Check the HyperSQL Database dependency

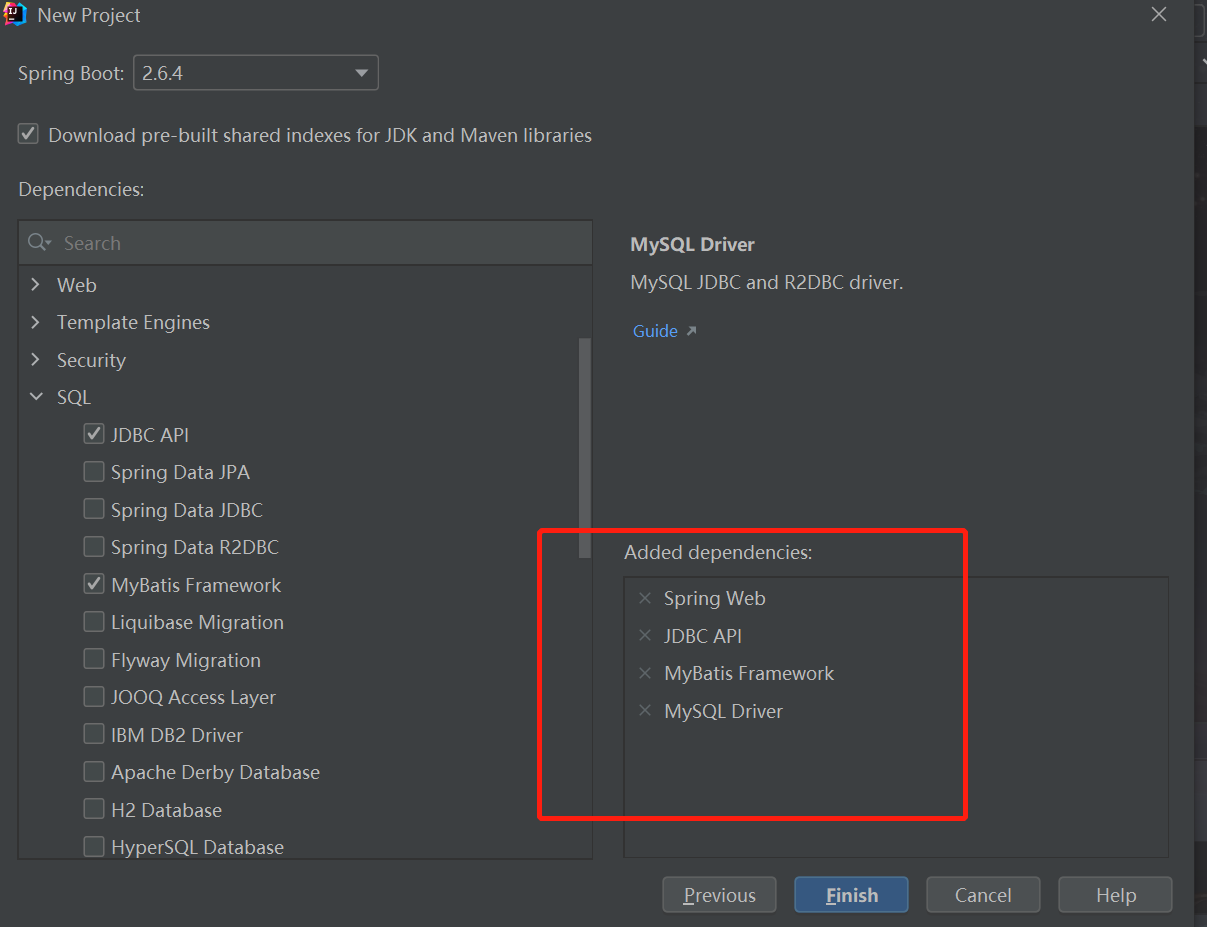coord(94,847)
